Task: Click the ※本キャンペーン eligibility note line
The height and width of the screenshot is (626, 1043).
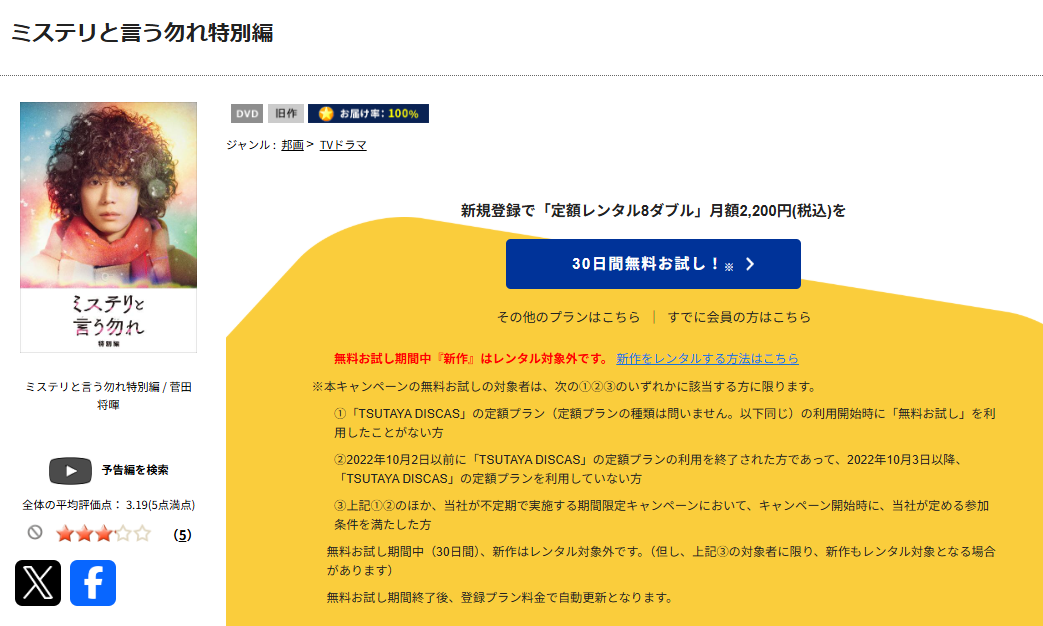Action: tap(564, 387)
